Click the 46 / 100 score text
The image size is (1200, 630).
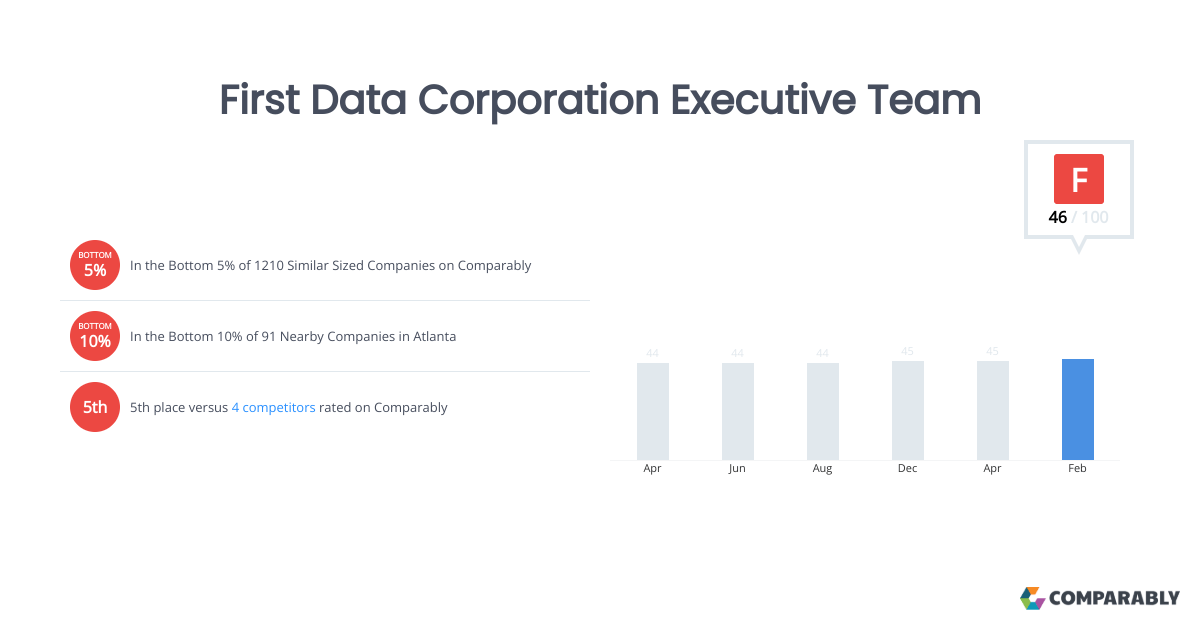point(1078,217)
